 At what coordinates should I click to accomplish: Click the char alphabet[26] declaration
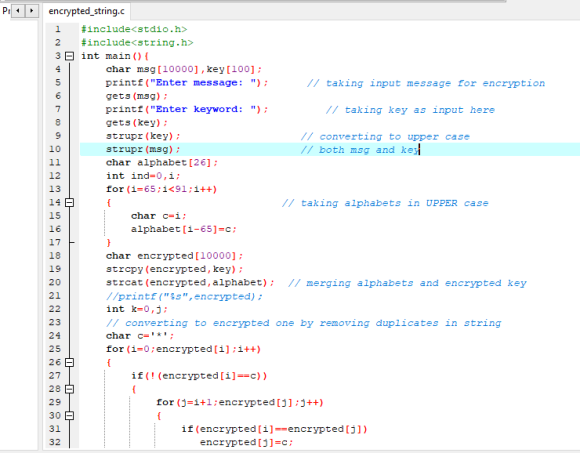tap(162, 163)
